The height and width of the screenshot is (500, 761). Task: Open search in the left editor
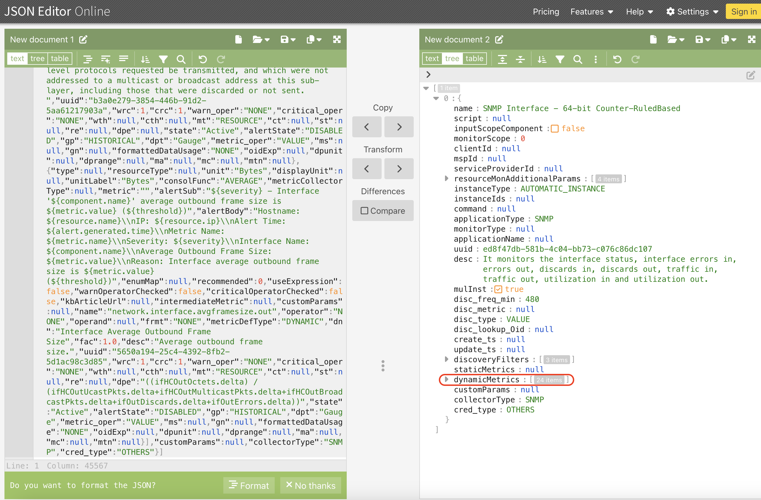(181, 59)
